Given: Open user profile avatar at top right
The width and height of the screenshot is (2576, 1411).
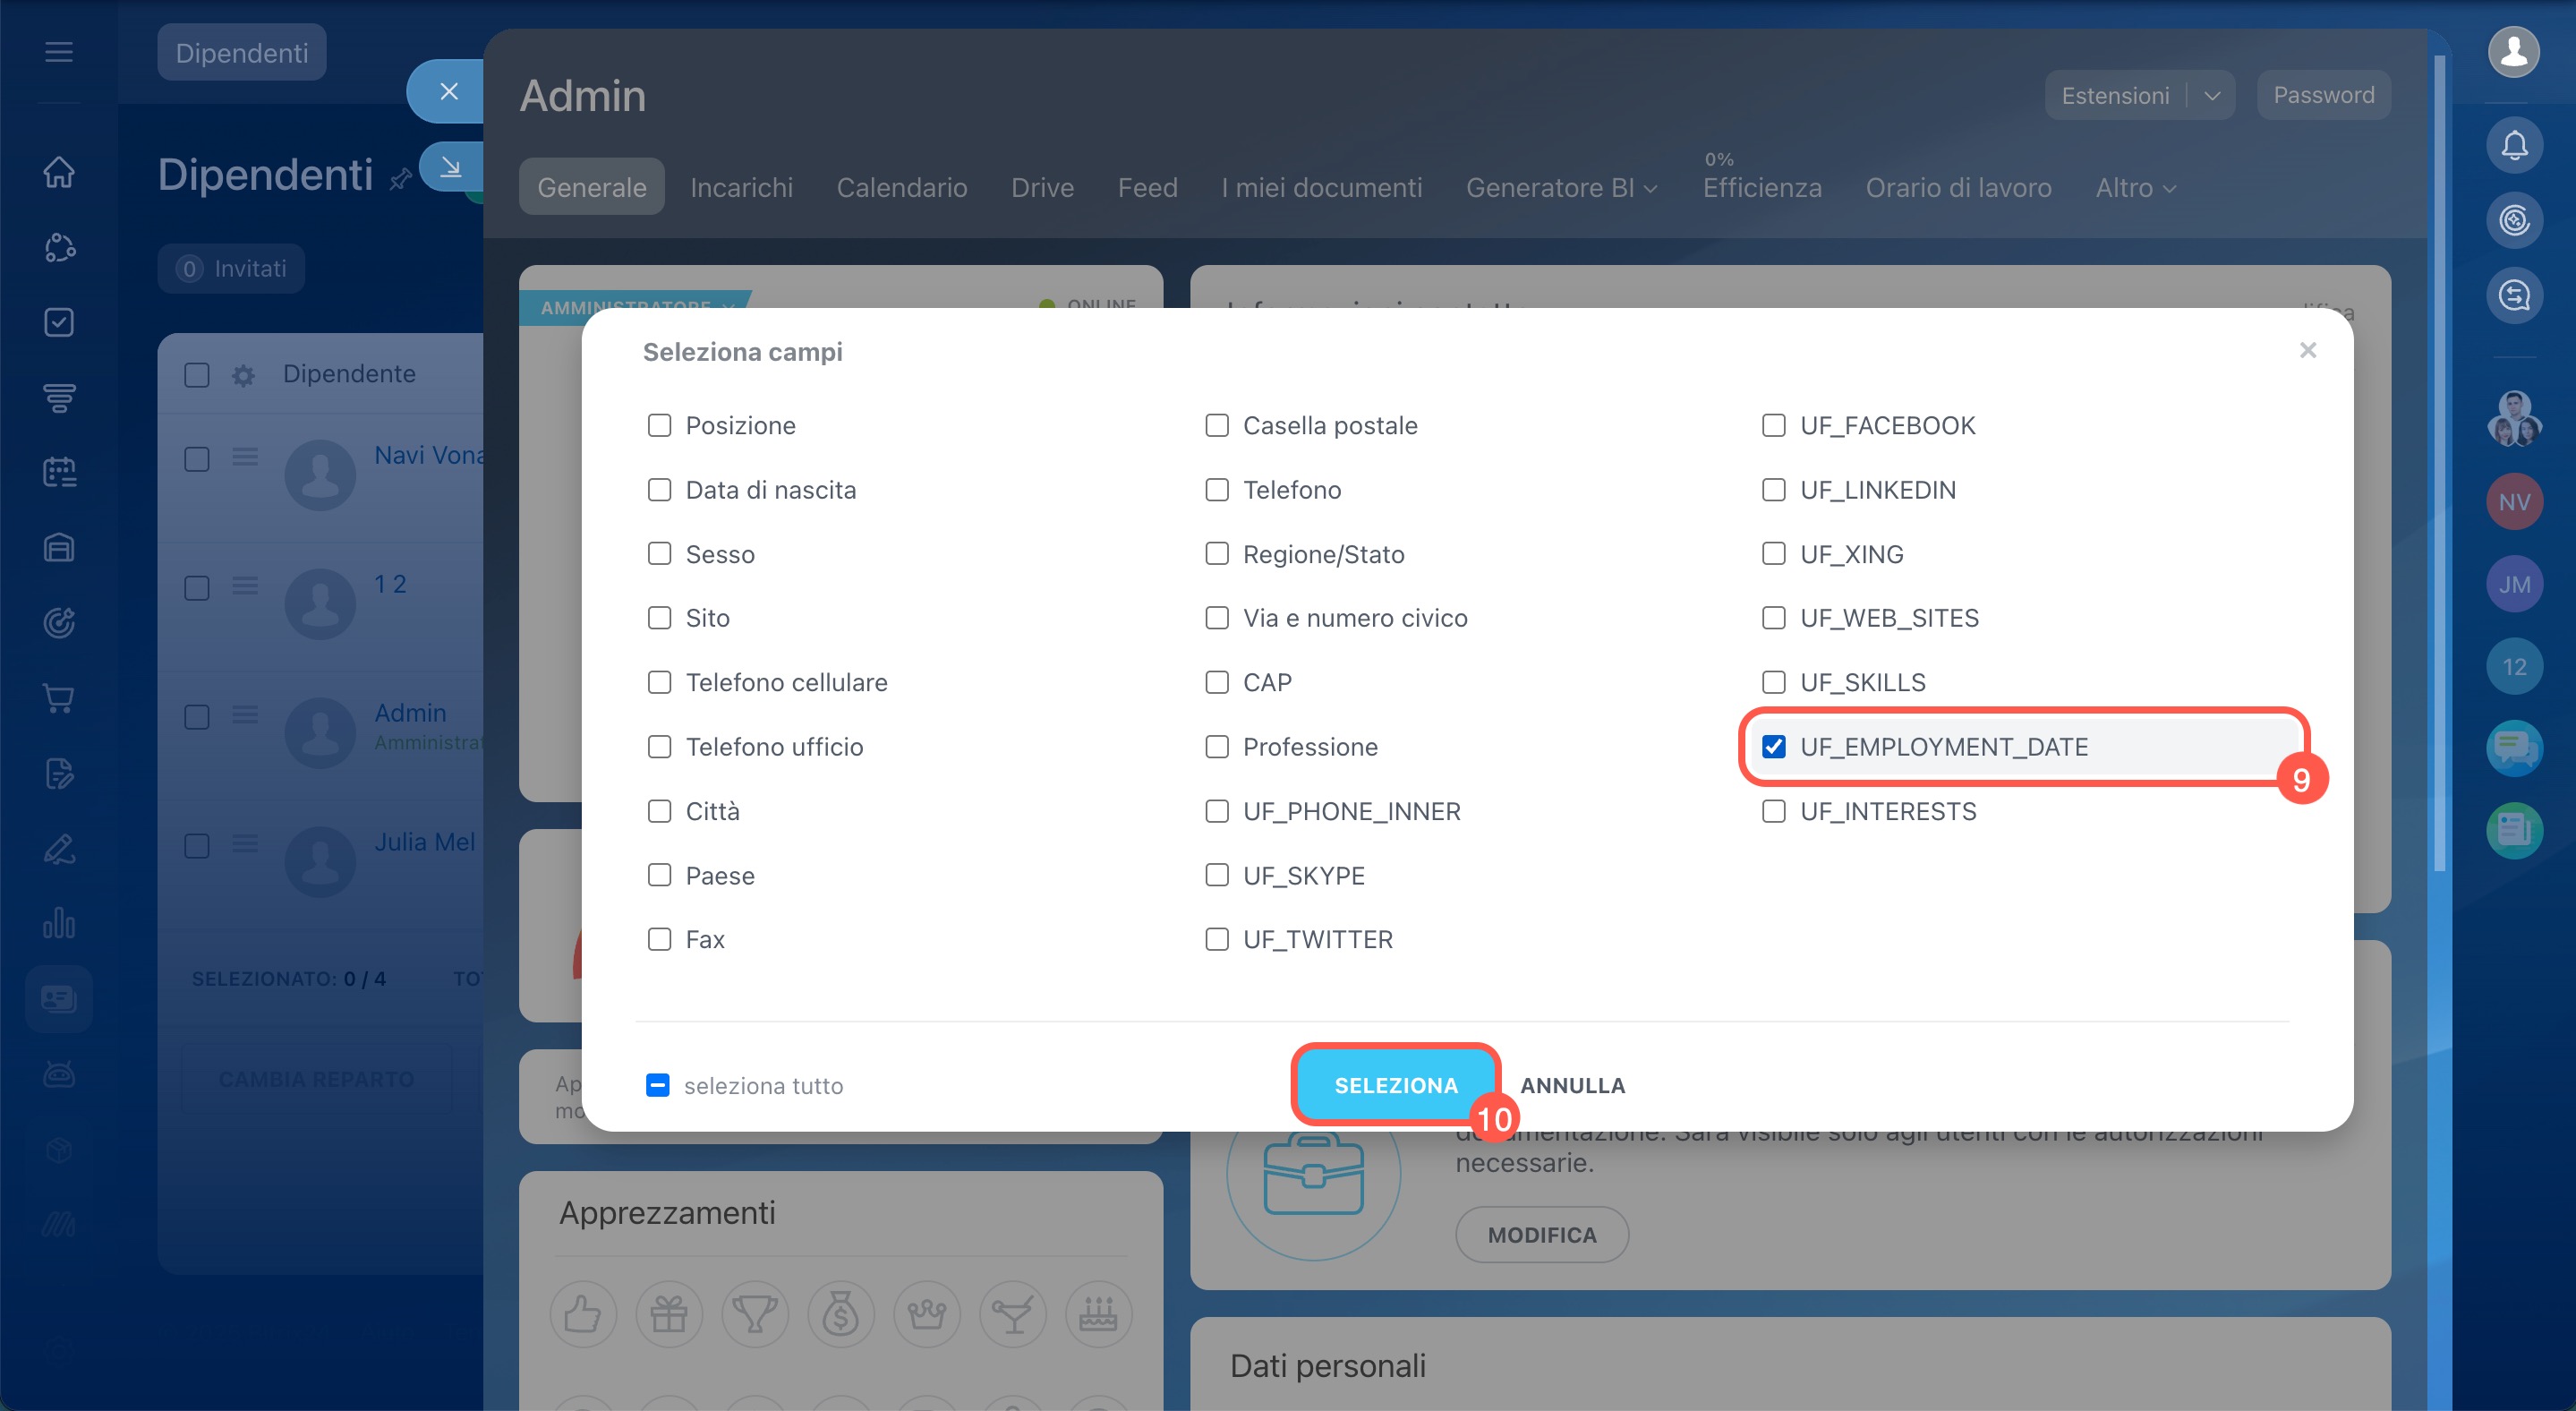Looking at the screenshot, I should [x=2513, y=51].
